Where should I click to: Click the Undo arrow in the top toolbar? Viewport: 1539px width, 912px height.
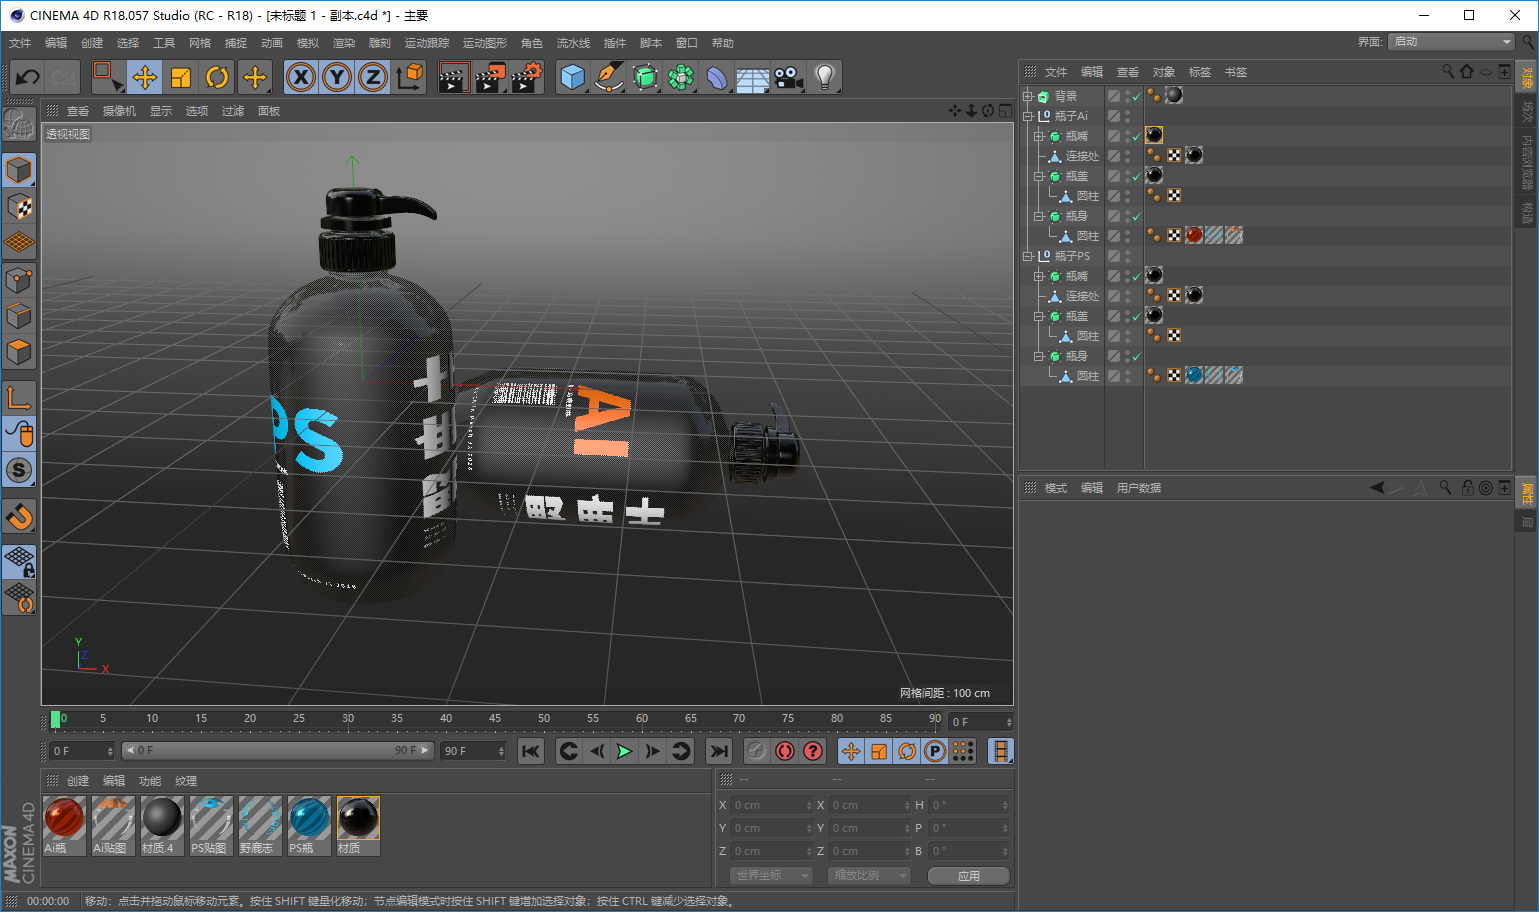(27, 77)
